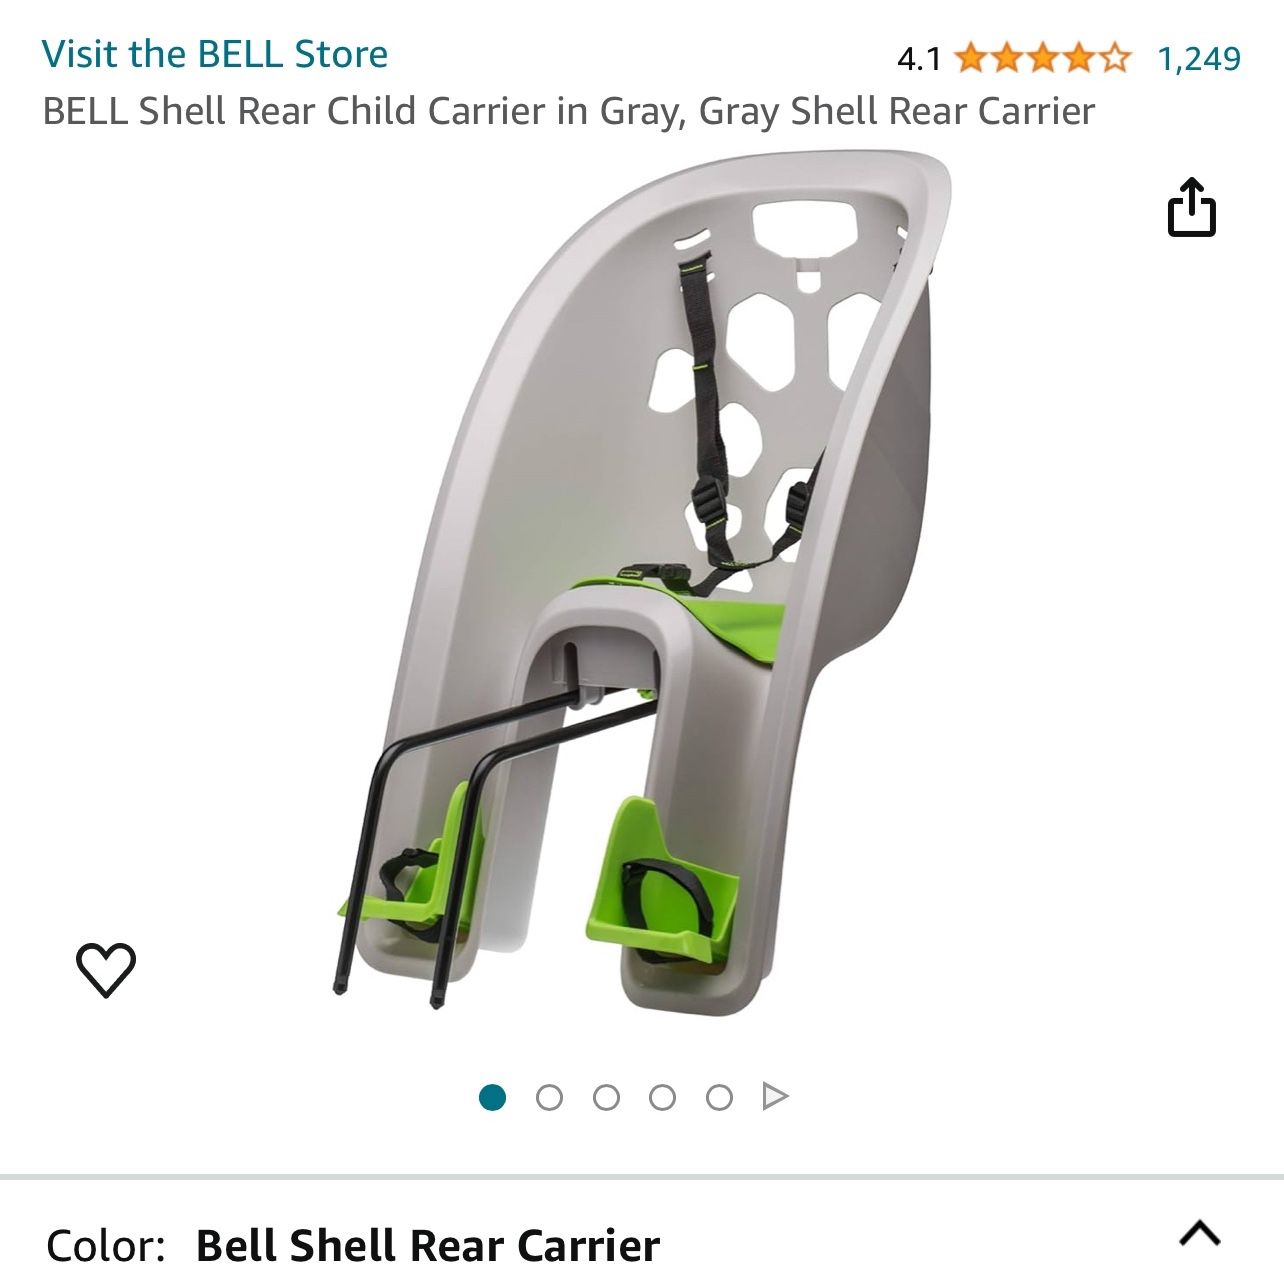Add item to wishlist with heart icon
Viewport: 1284px width, 1284px height.
click(106, 969)
